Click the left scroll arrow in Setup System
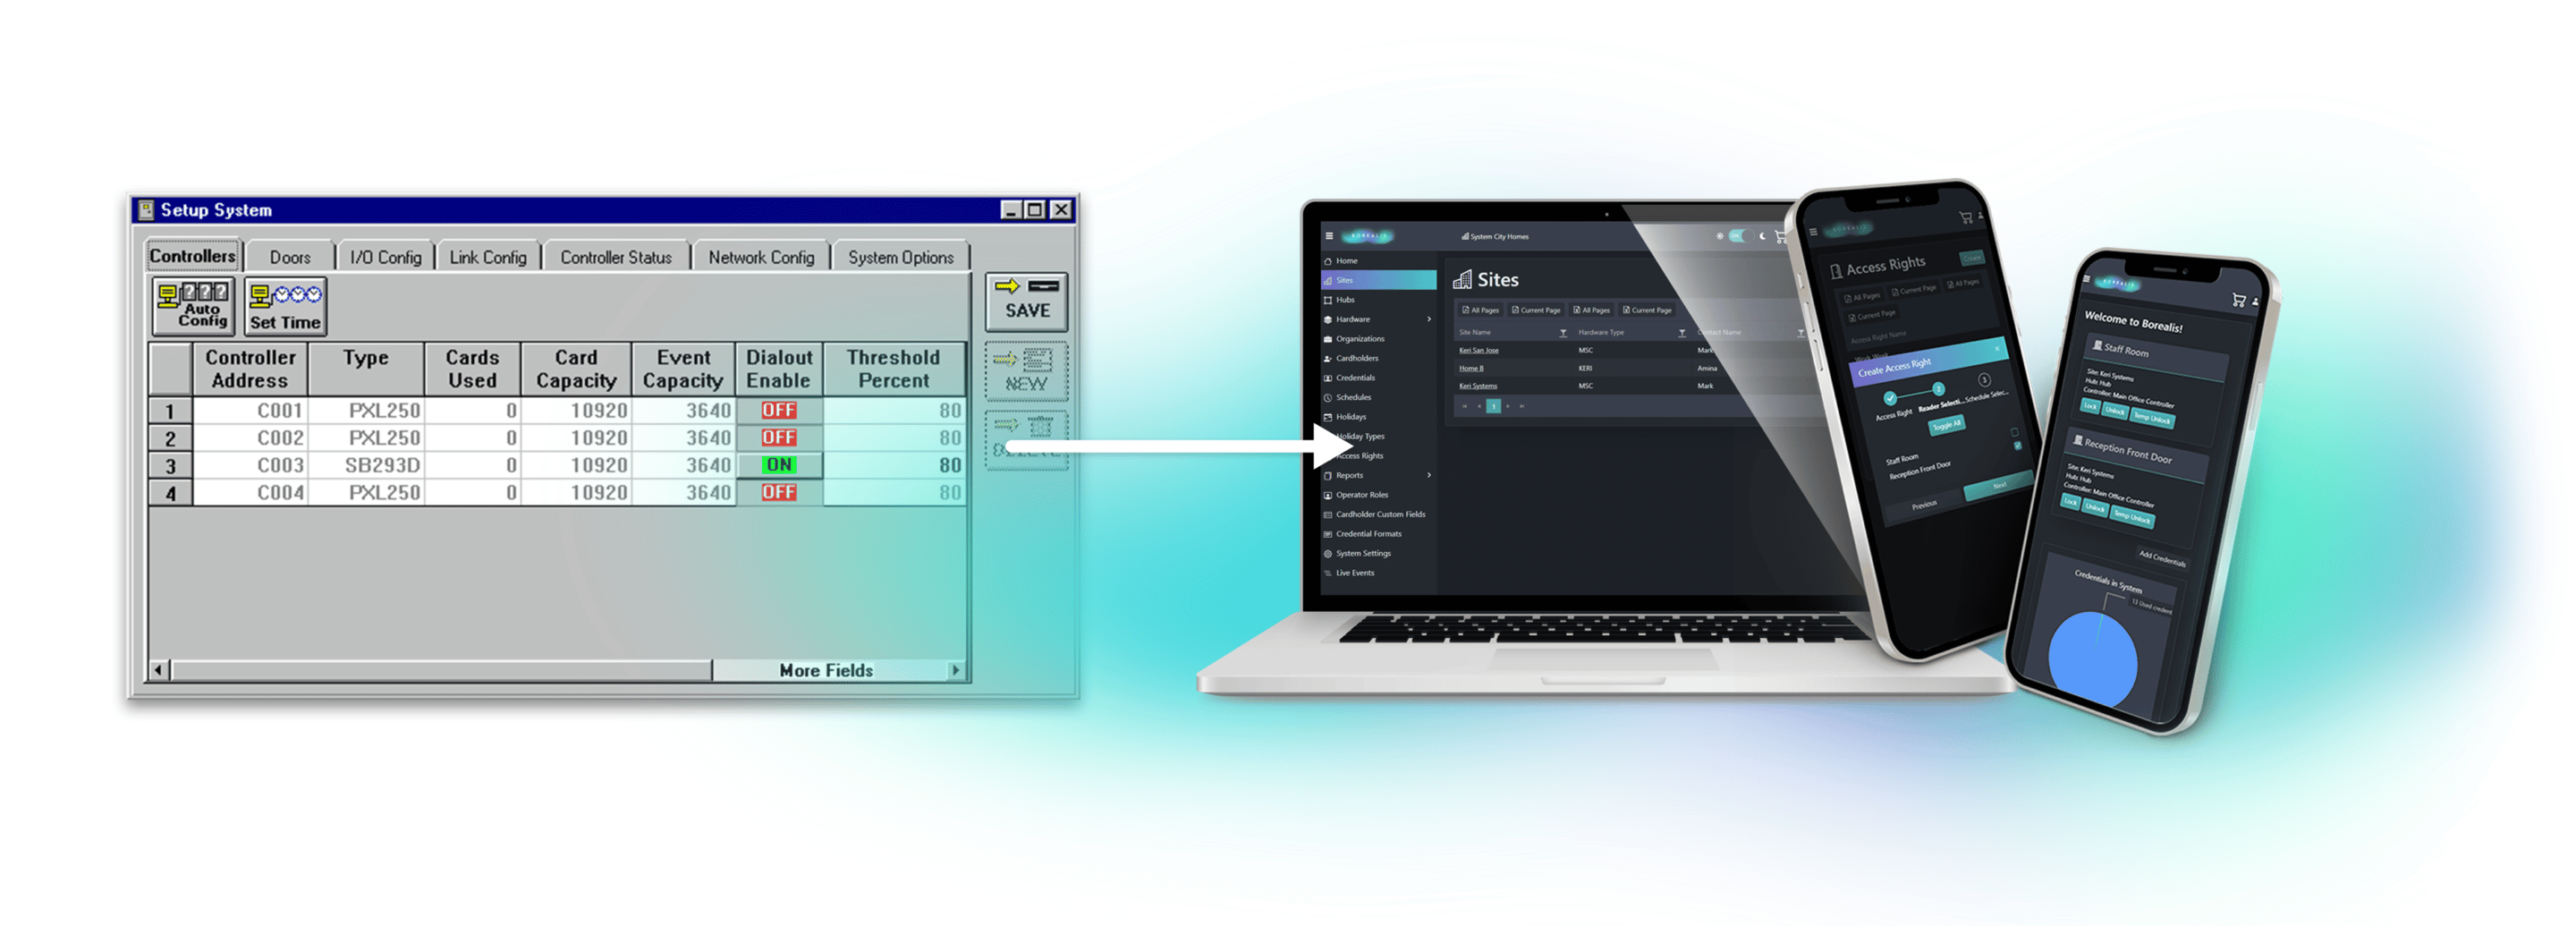Viewport: 2576px width, 926px height. [158, 670]
